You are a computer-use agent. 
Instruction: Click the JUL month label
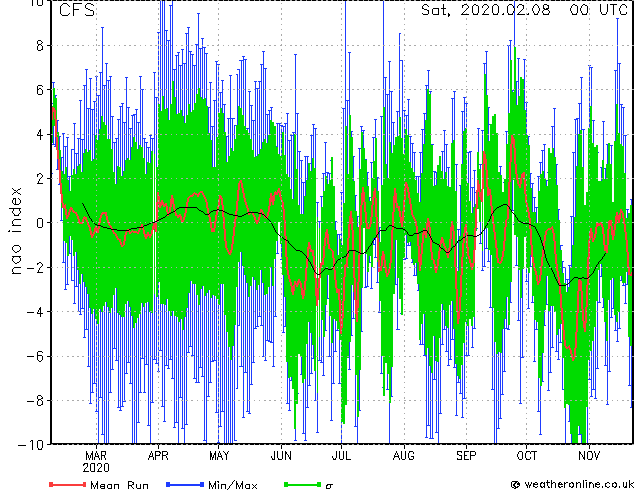click(x=341, y=456)
